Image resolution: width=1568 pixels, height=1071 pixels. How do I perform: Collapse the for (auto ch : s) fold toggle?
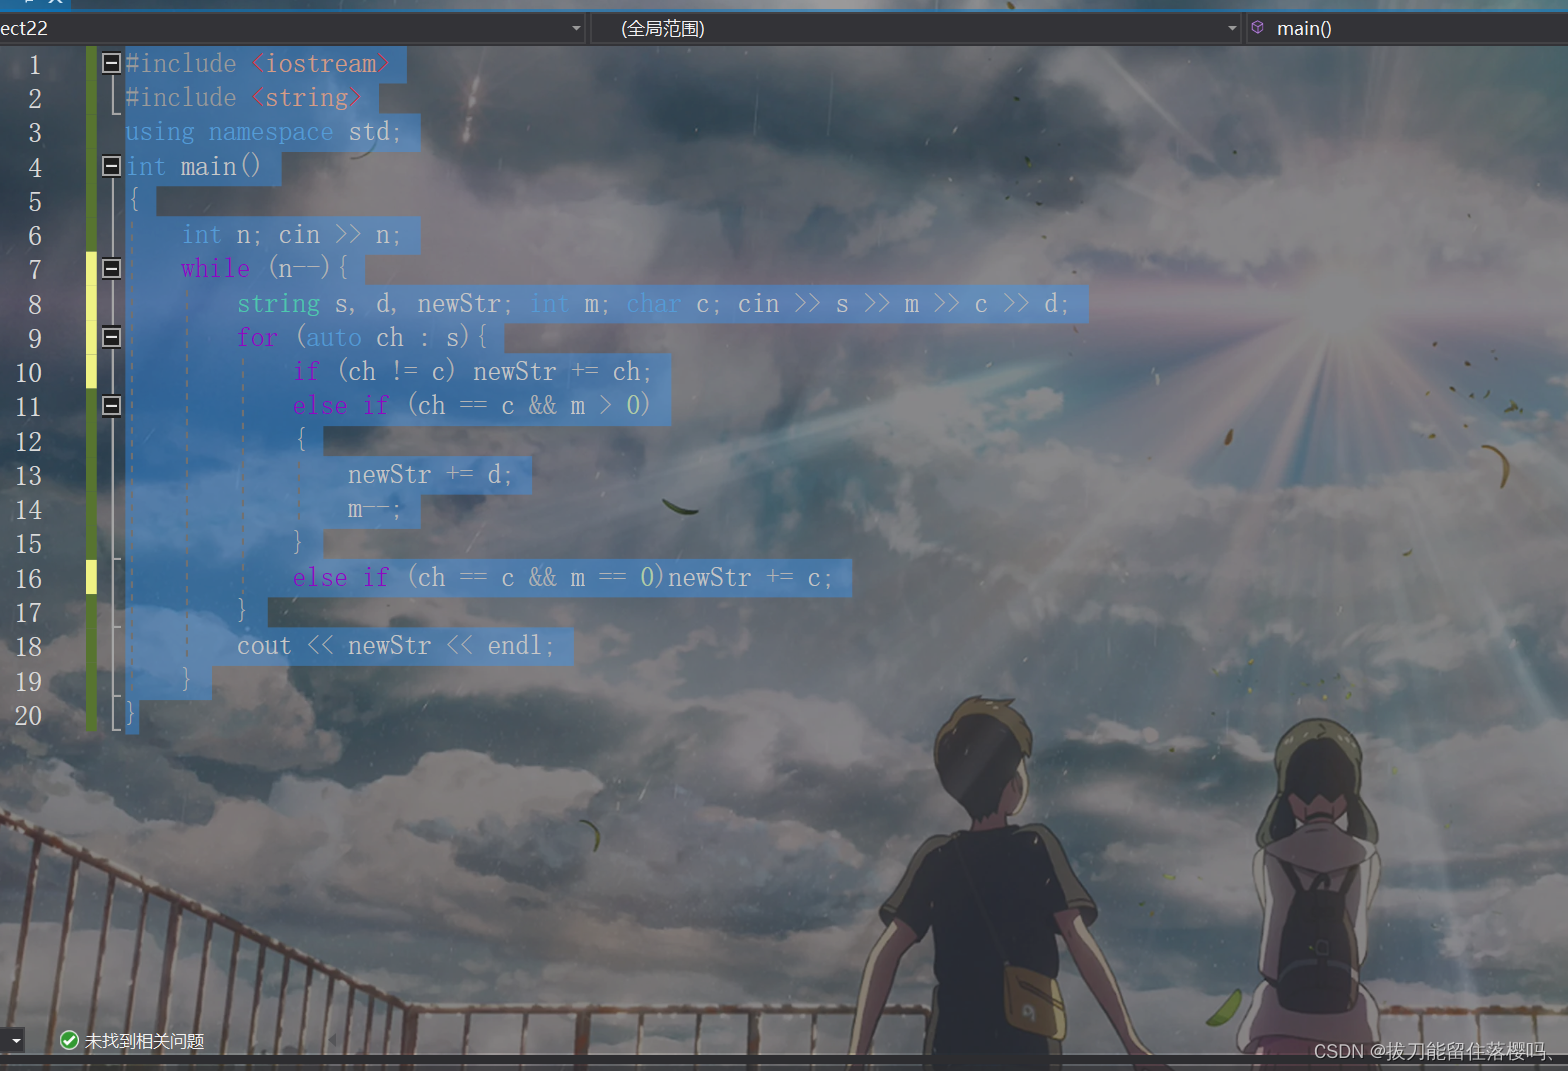(x=112, y=337)
